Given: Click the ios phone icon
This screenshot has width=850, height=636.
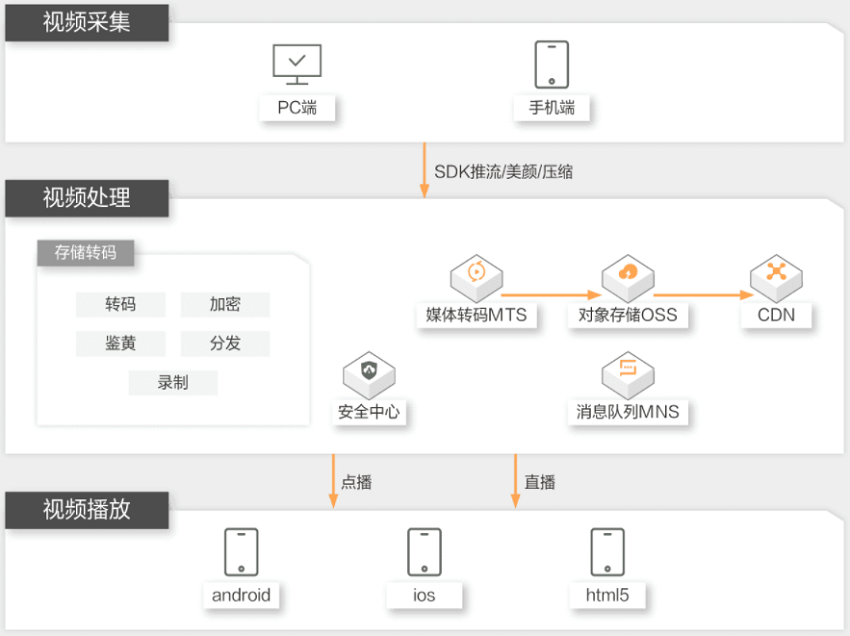Looking at the screenshot, I should [x=424, y=552].
